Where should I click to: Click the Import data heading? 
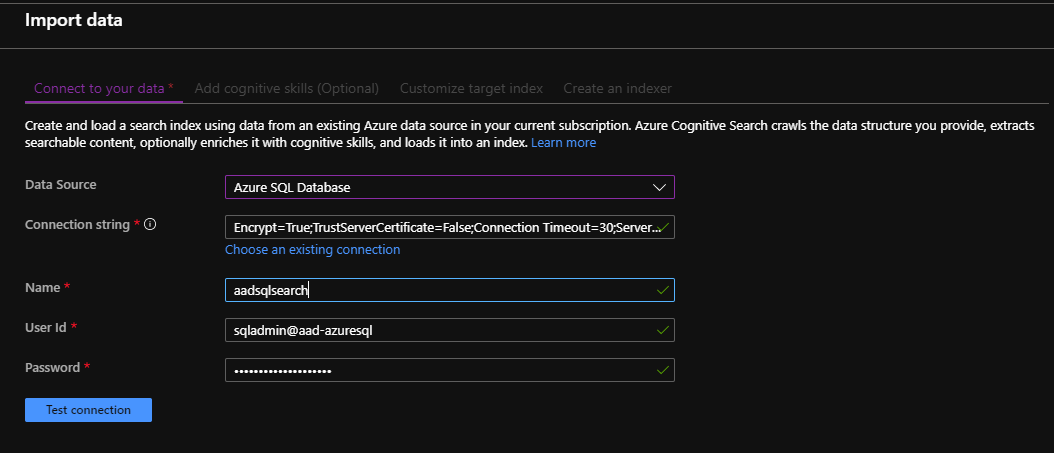click(74, 20)
